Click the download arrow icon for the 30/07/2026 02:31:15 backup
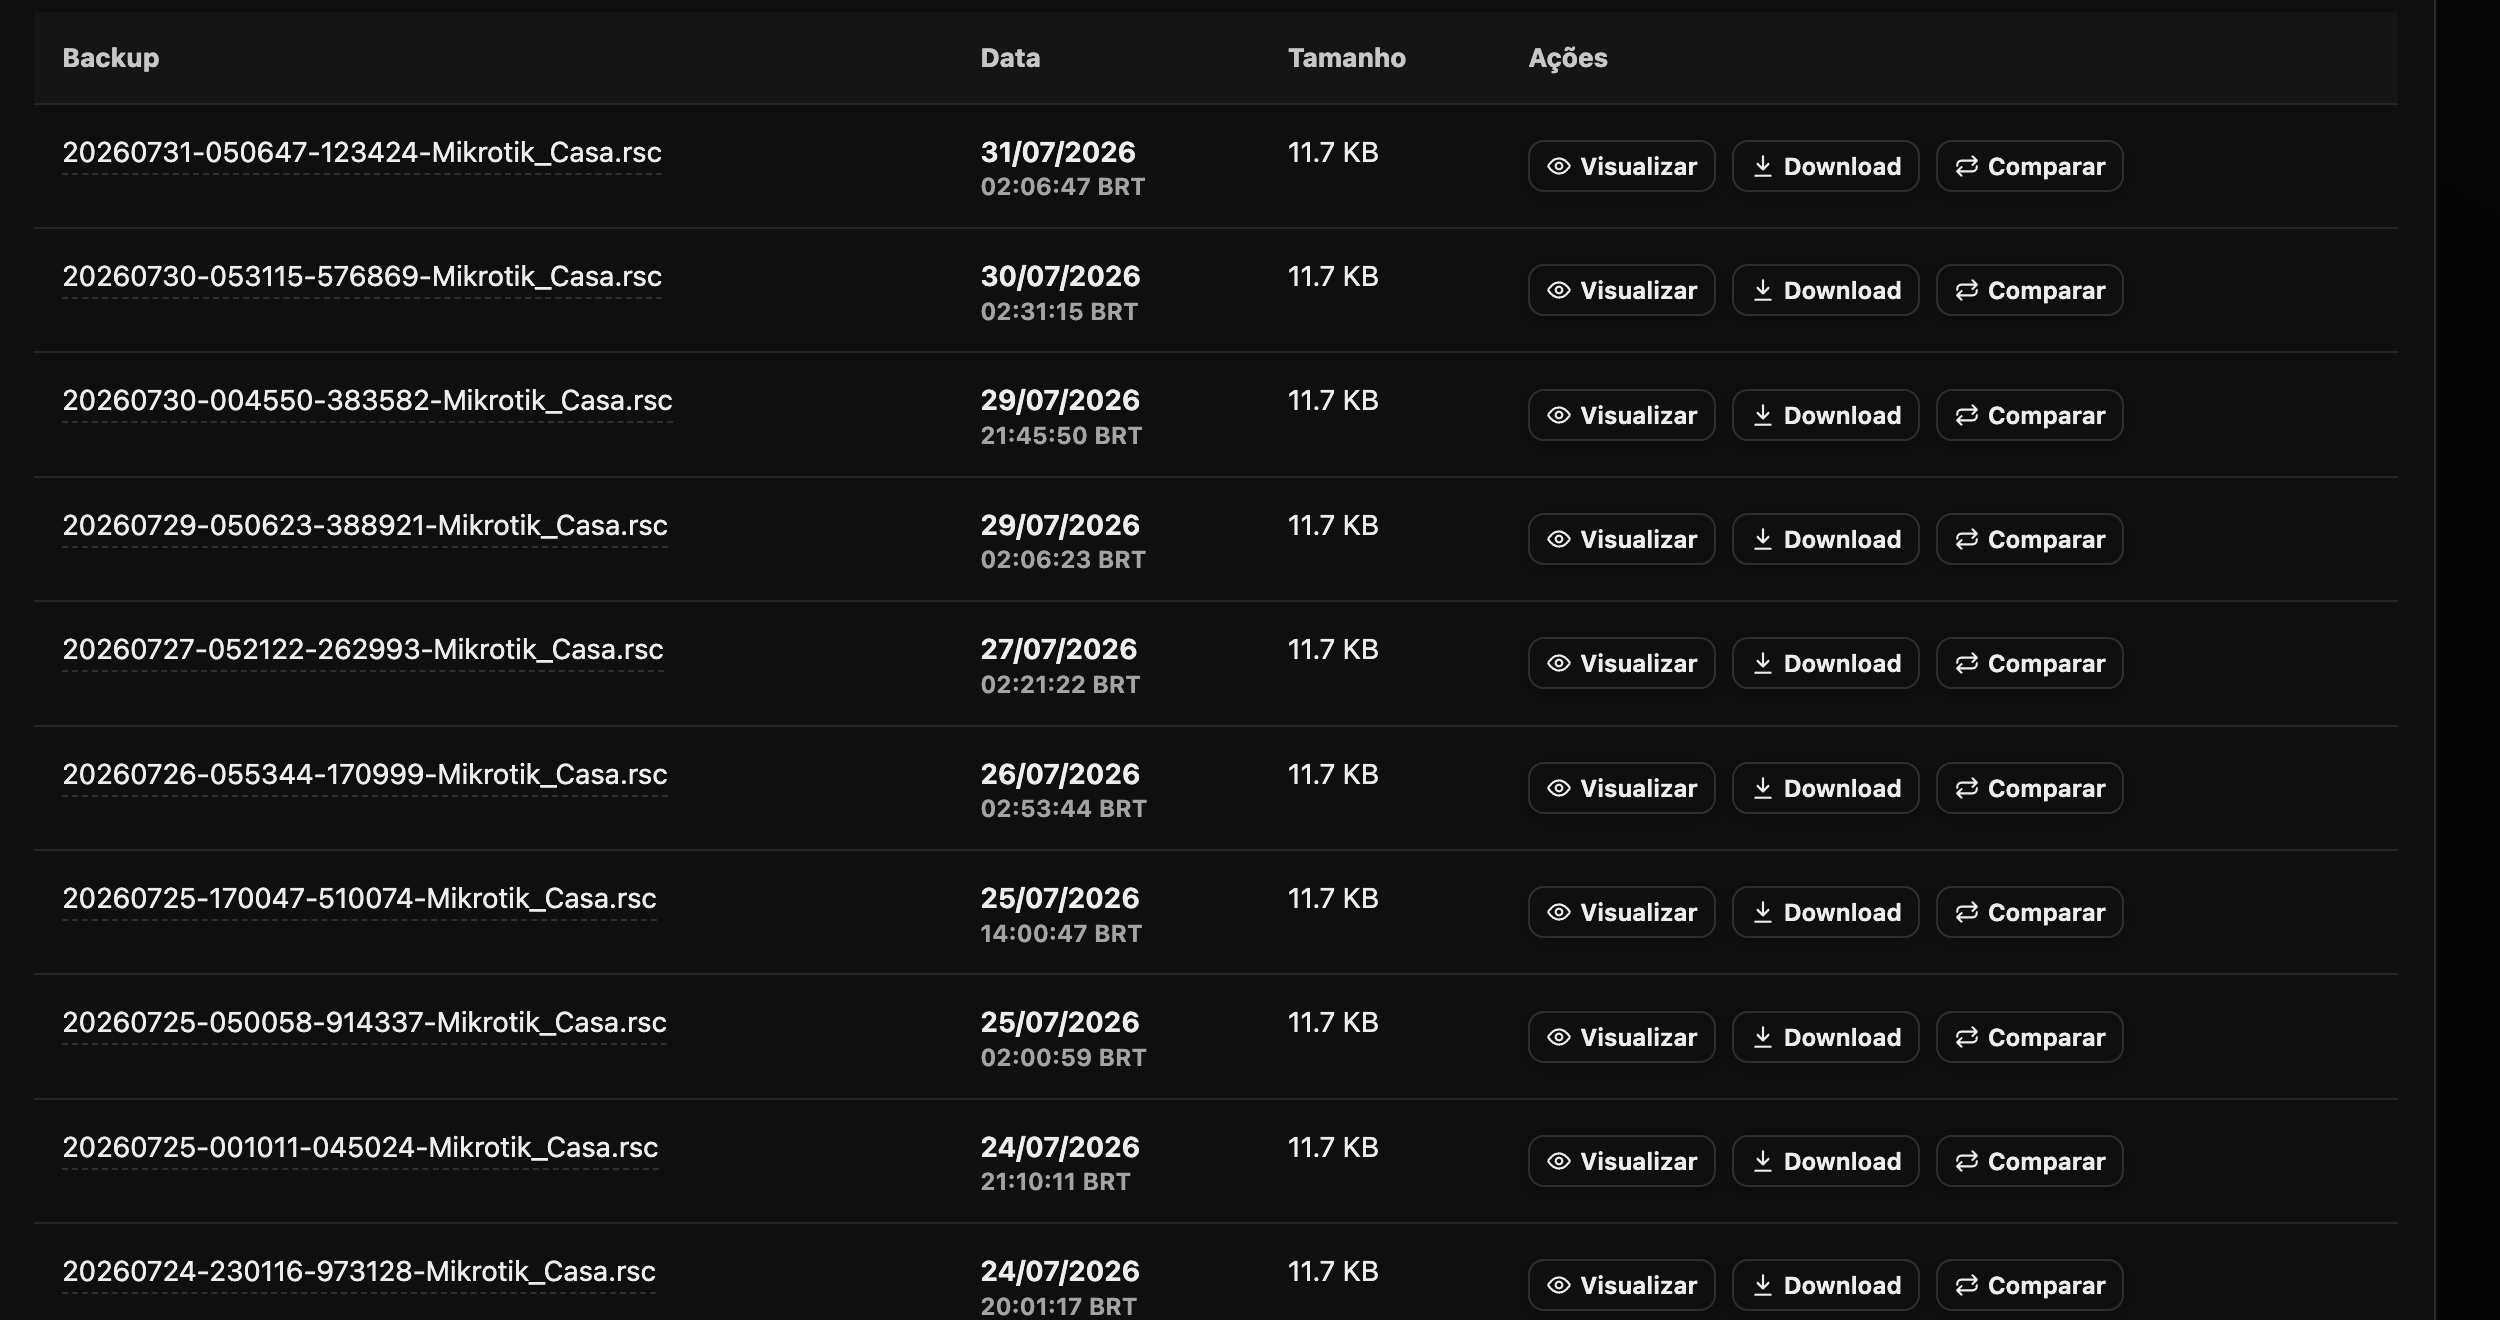 (1763, 290)
